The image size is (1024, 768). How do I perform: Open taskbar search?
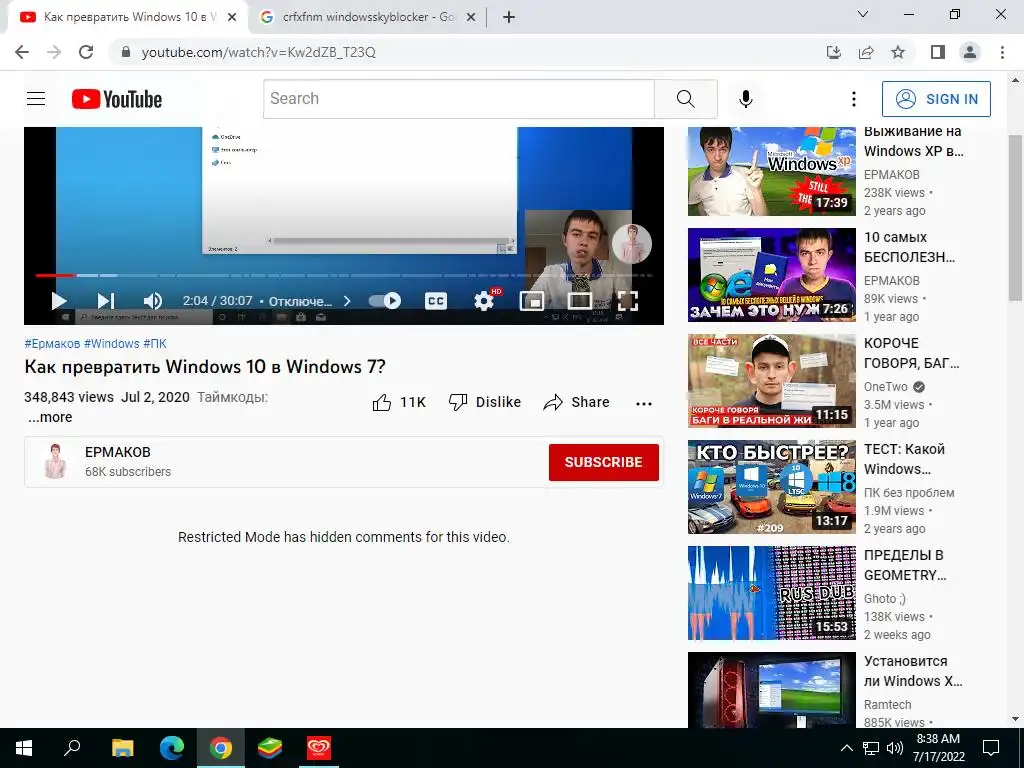[72, 748]
